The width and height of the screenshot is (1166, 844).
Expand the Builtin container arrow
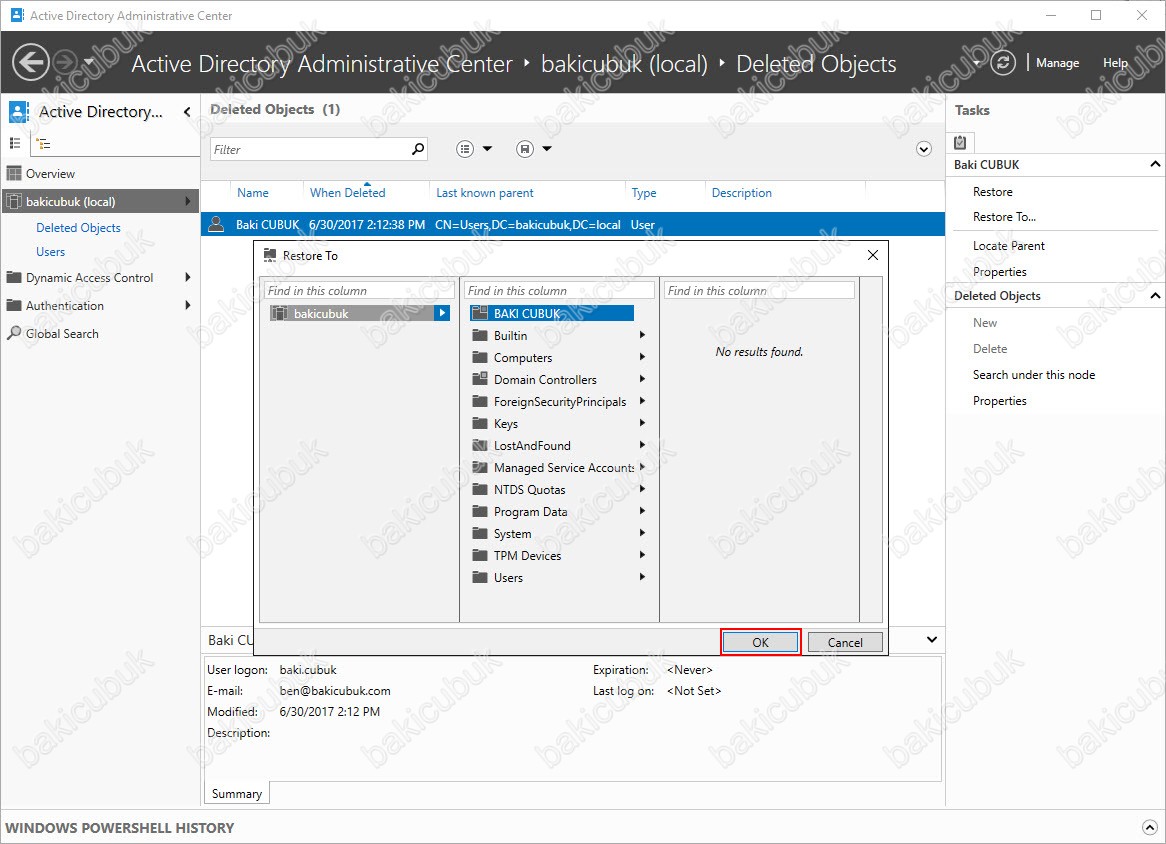click(642, 335)
